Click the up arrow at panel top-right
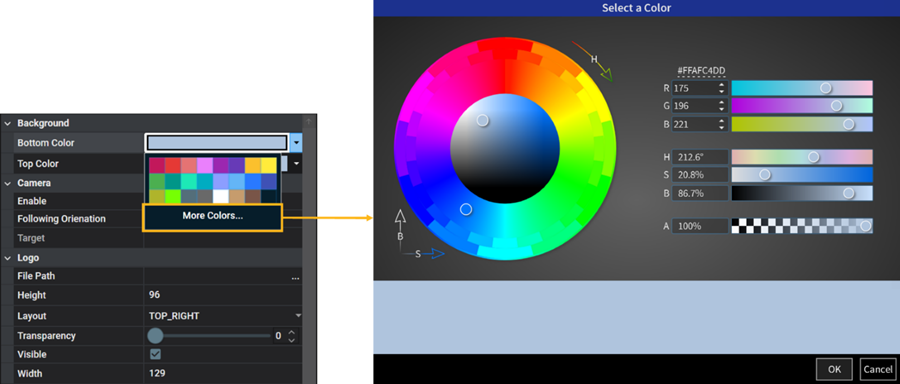Screen dimensions: 900x384 click(309, 121)
